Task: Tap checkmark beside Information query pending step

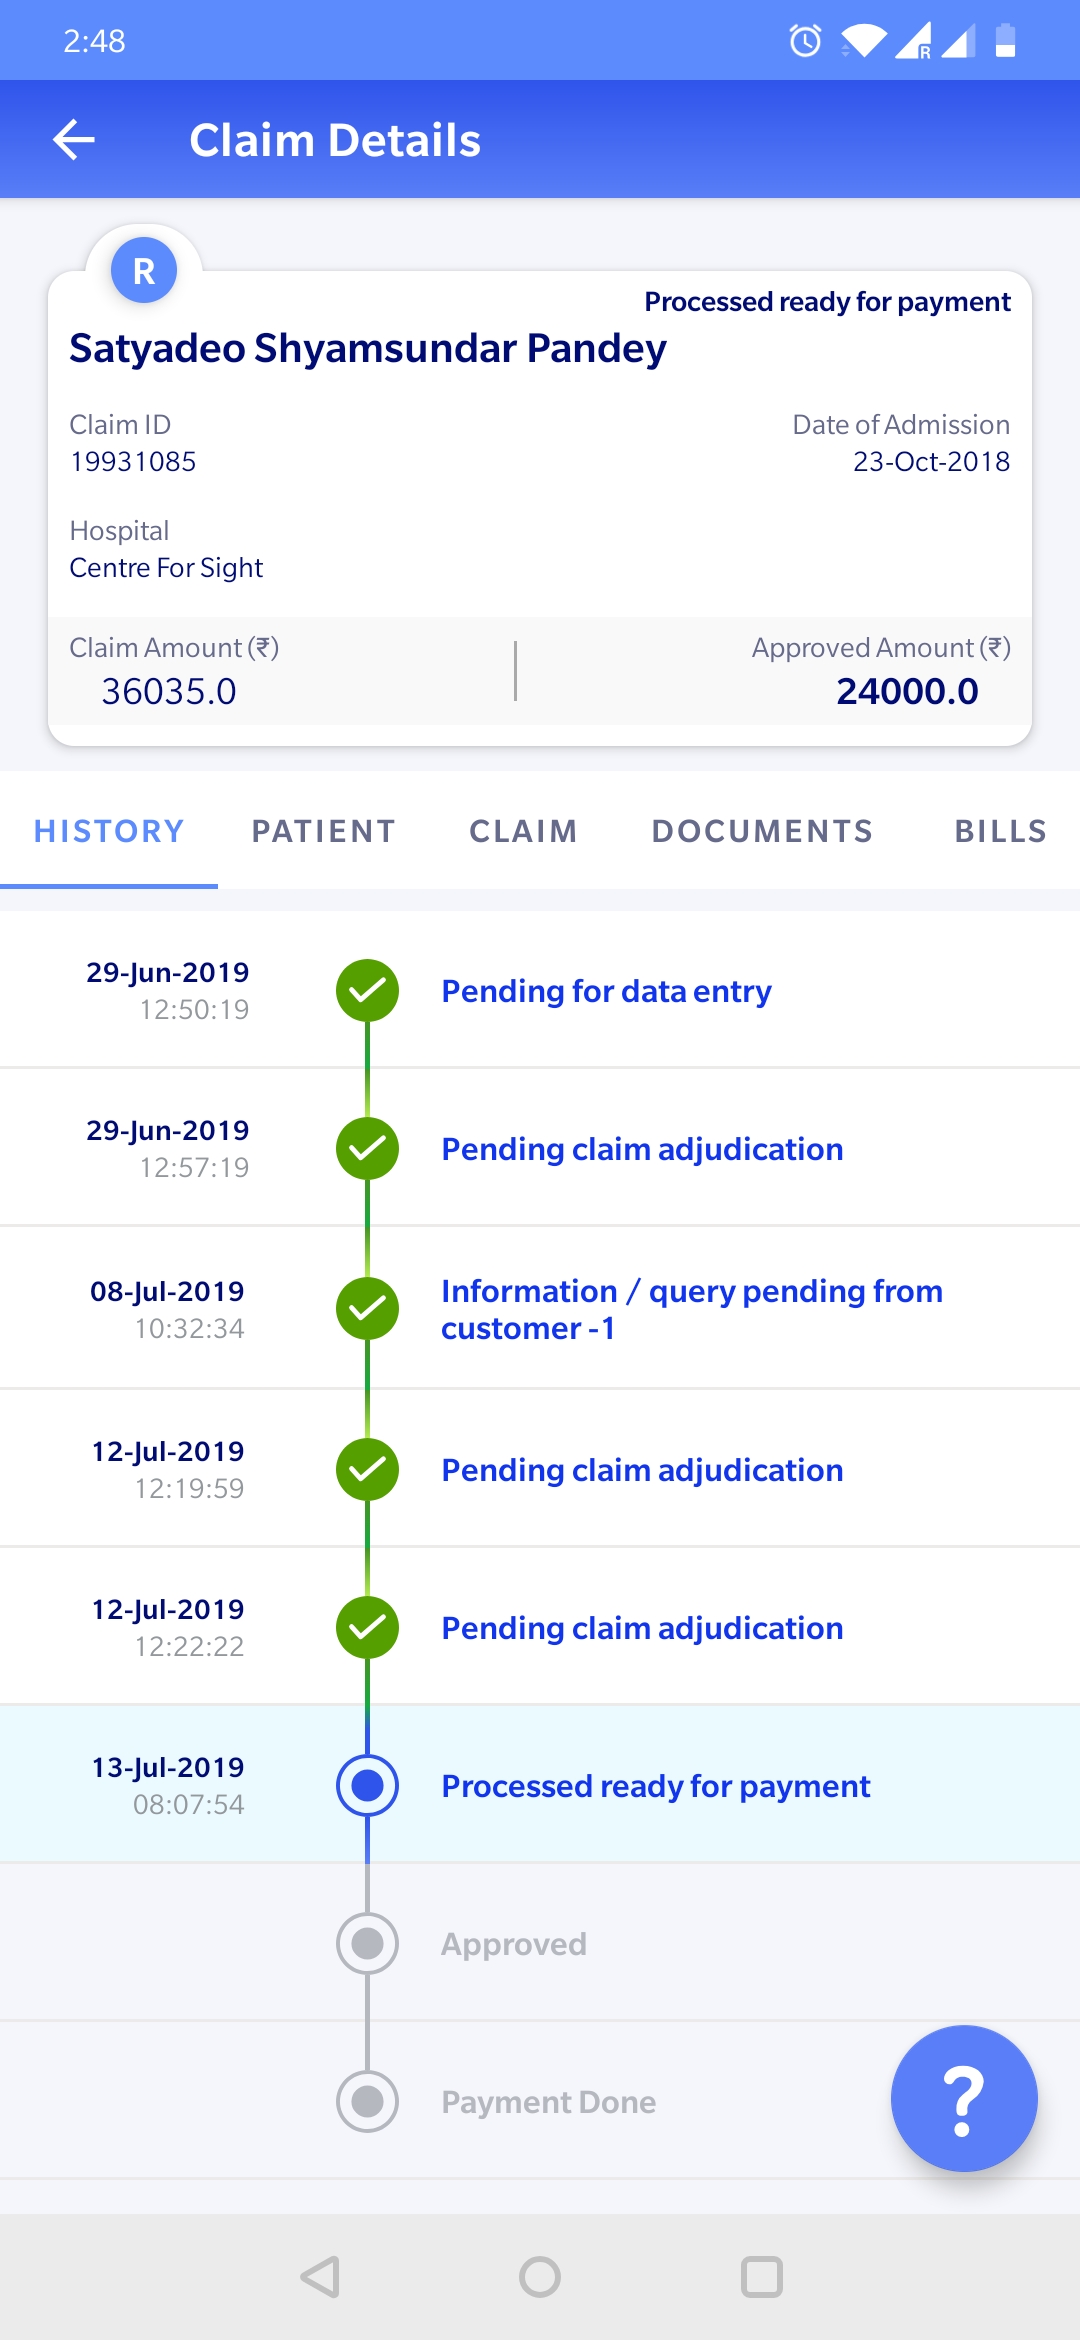Action: click(x=367, y=1308)
